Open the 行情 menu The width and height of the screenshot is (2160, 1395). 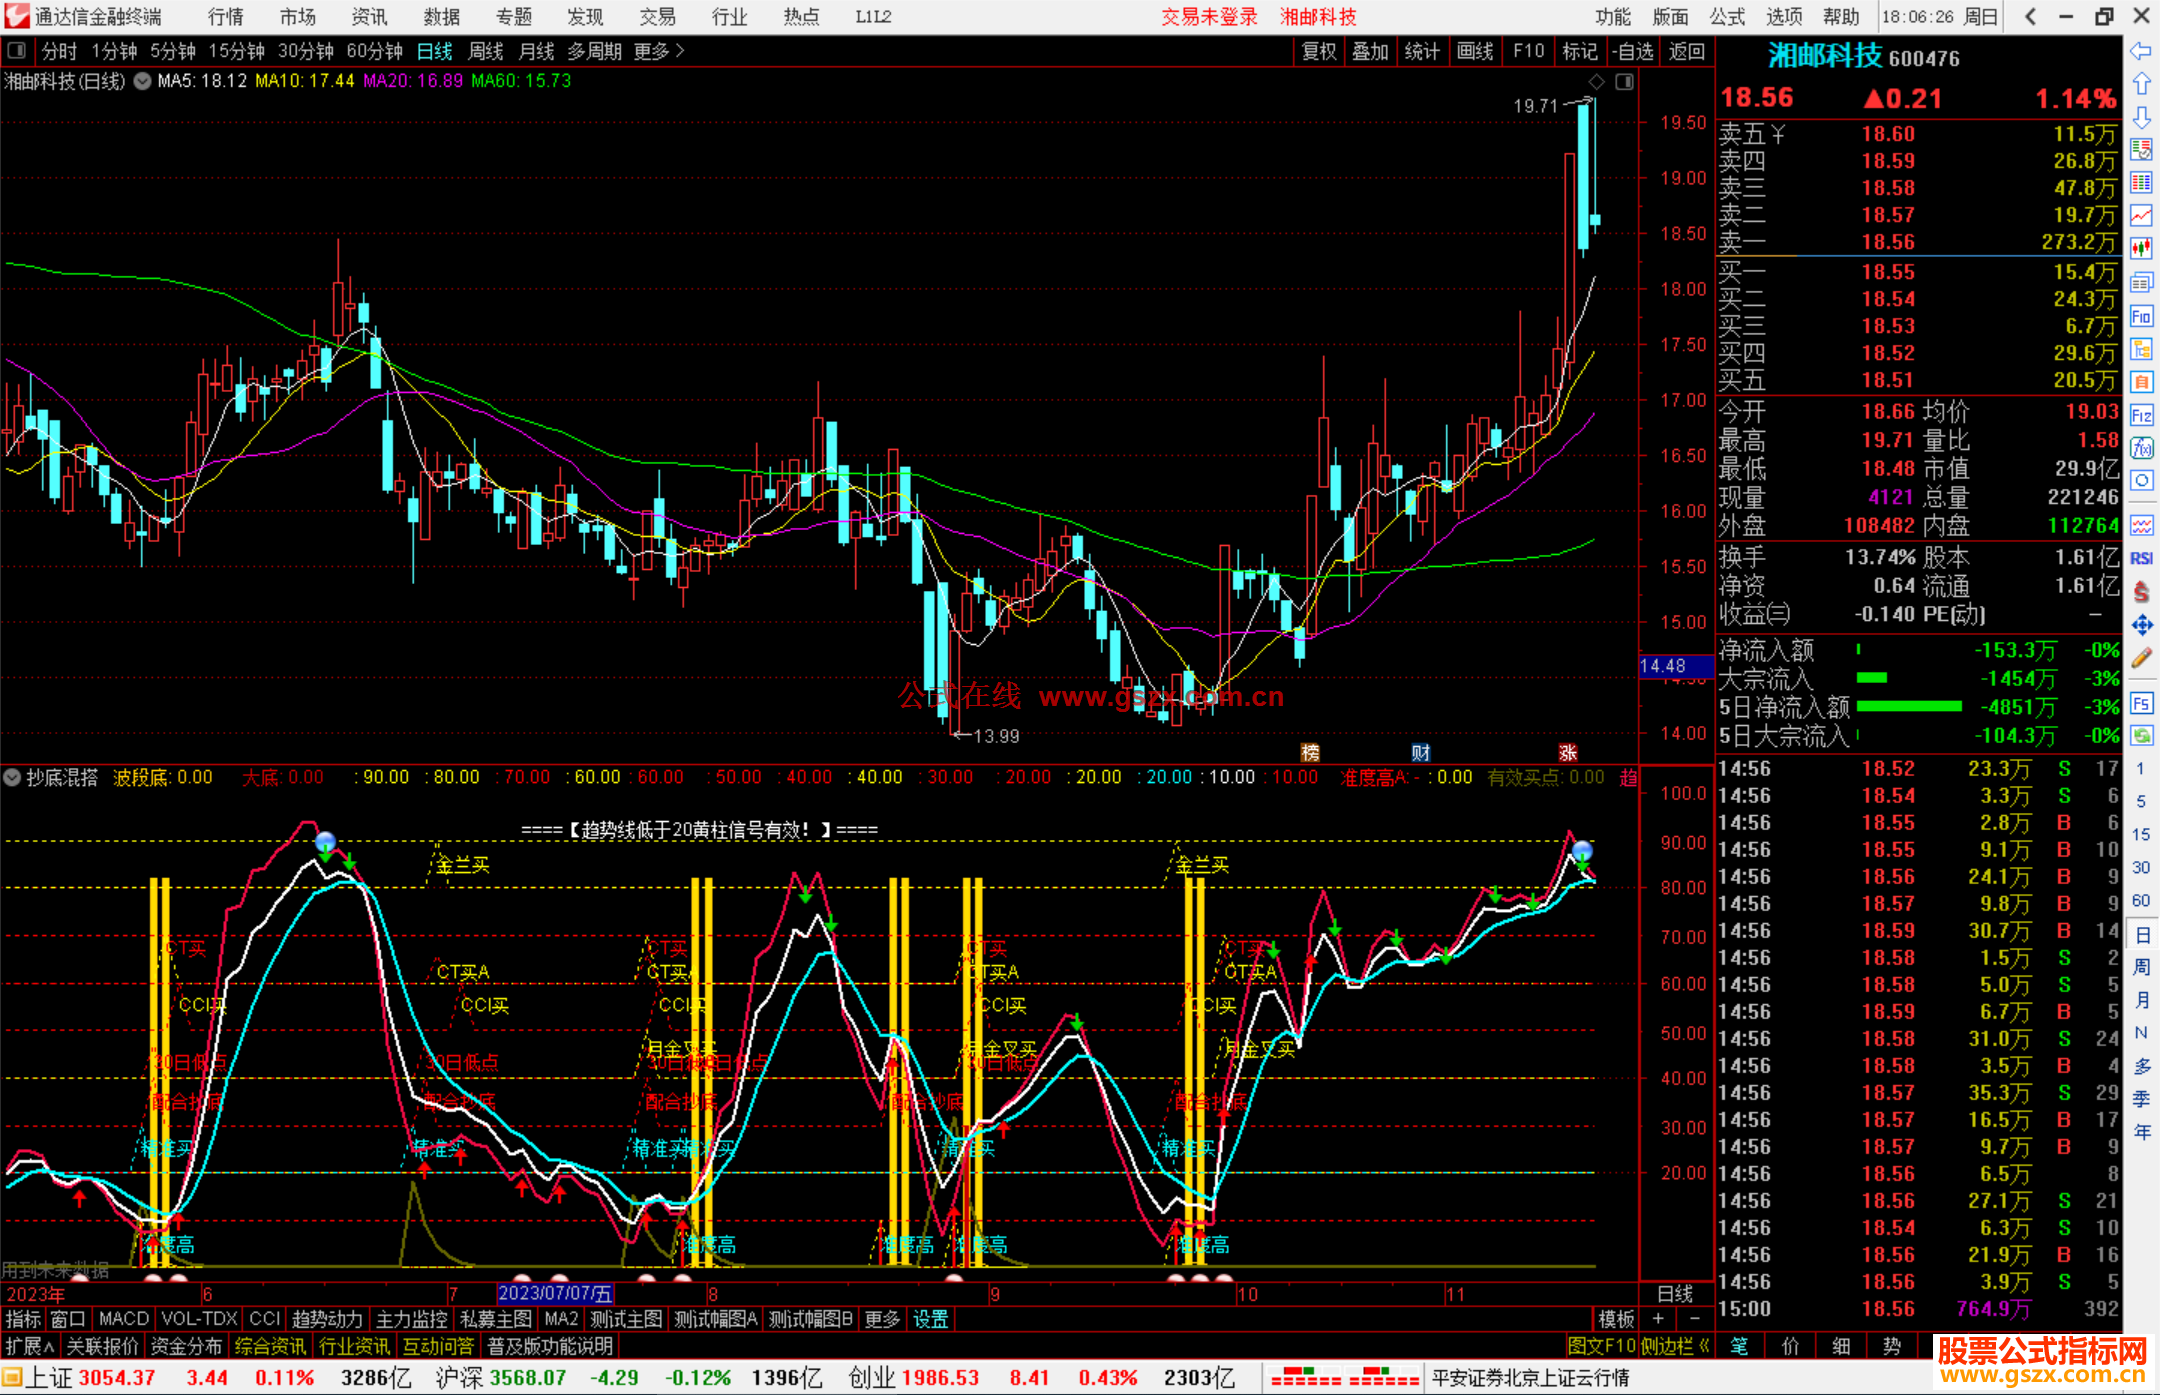(x=226, y=16)
